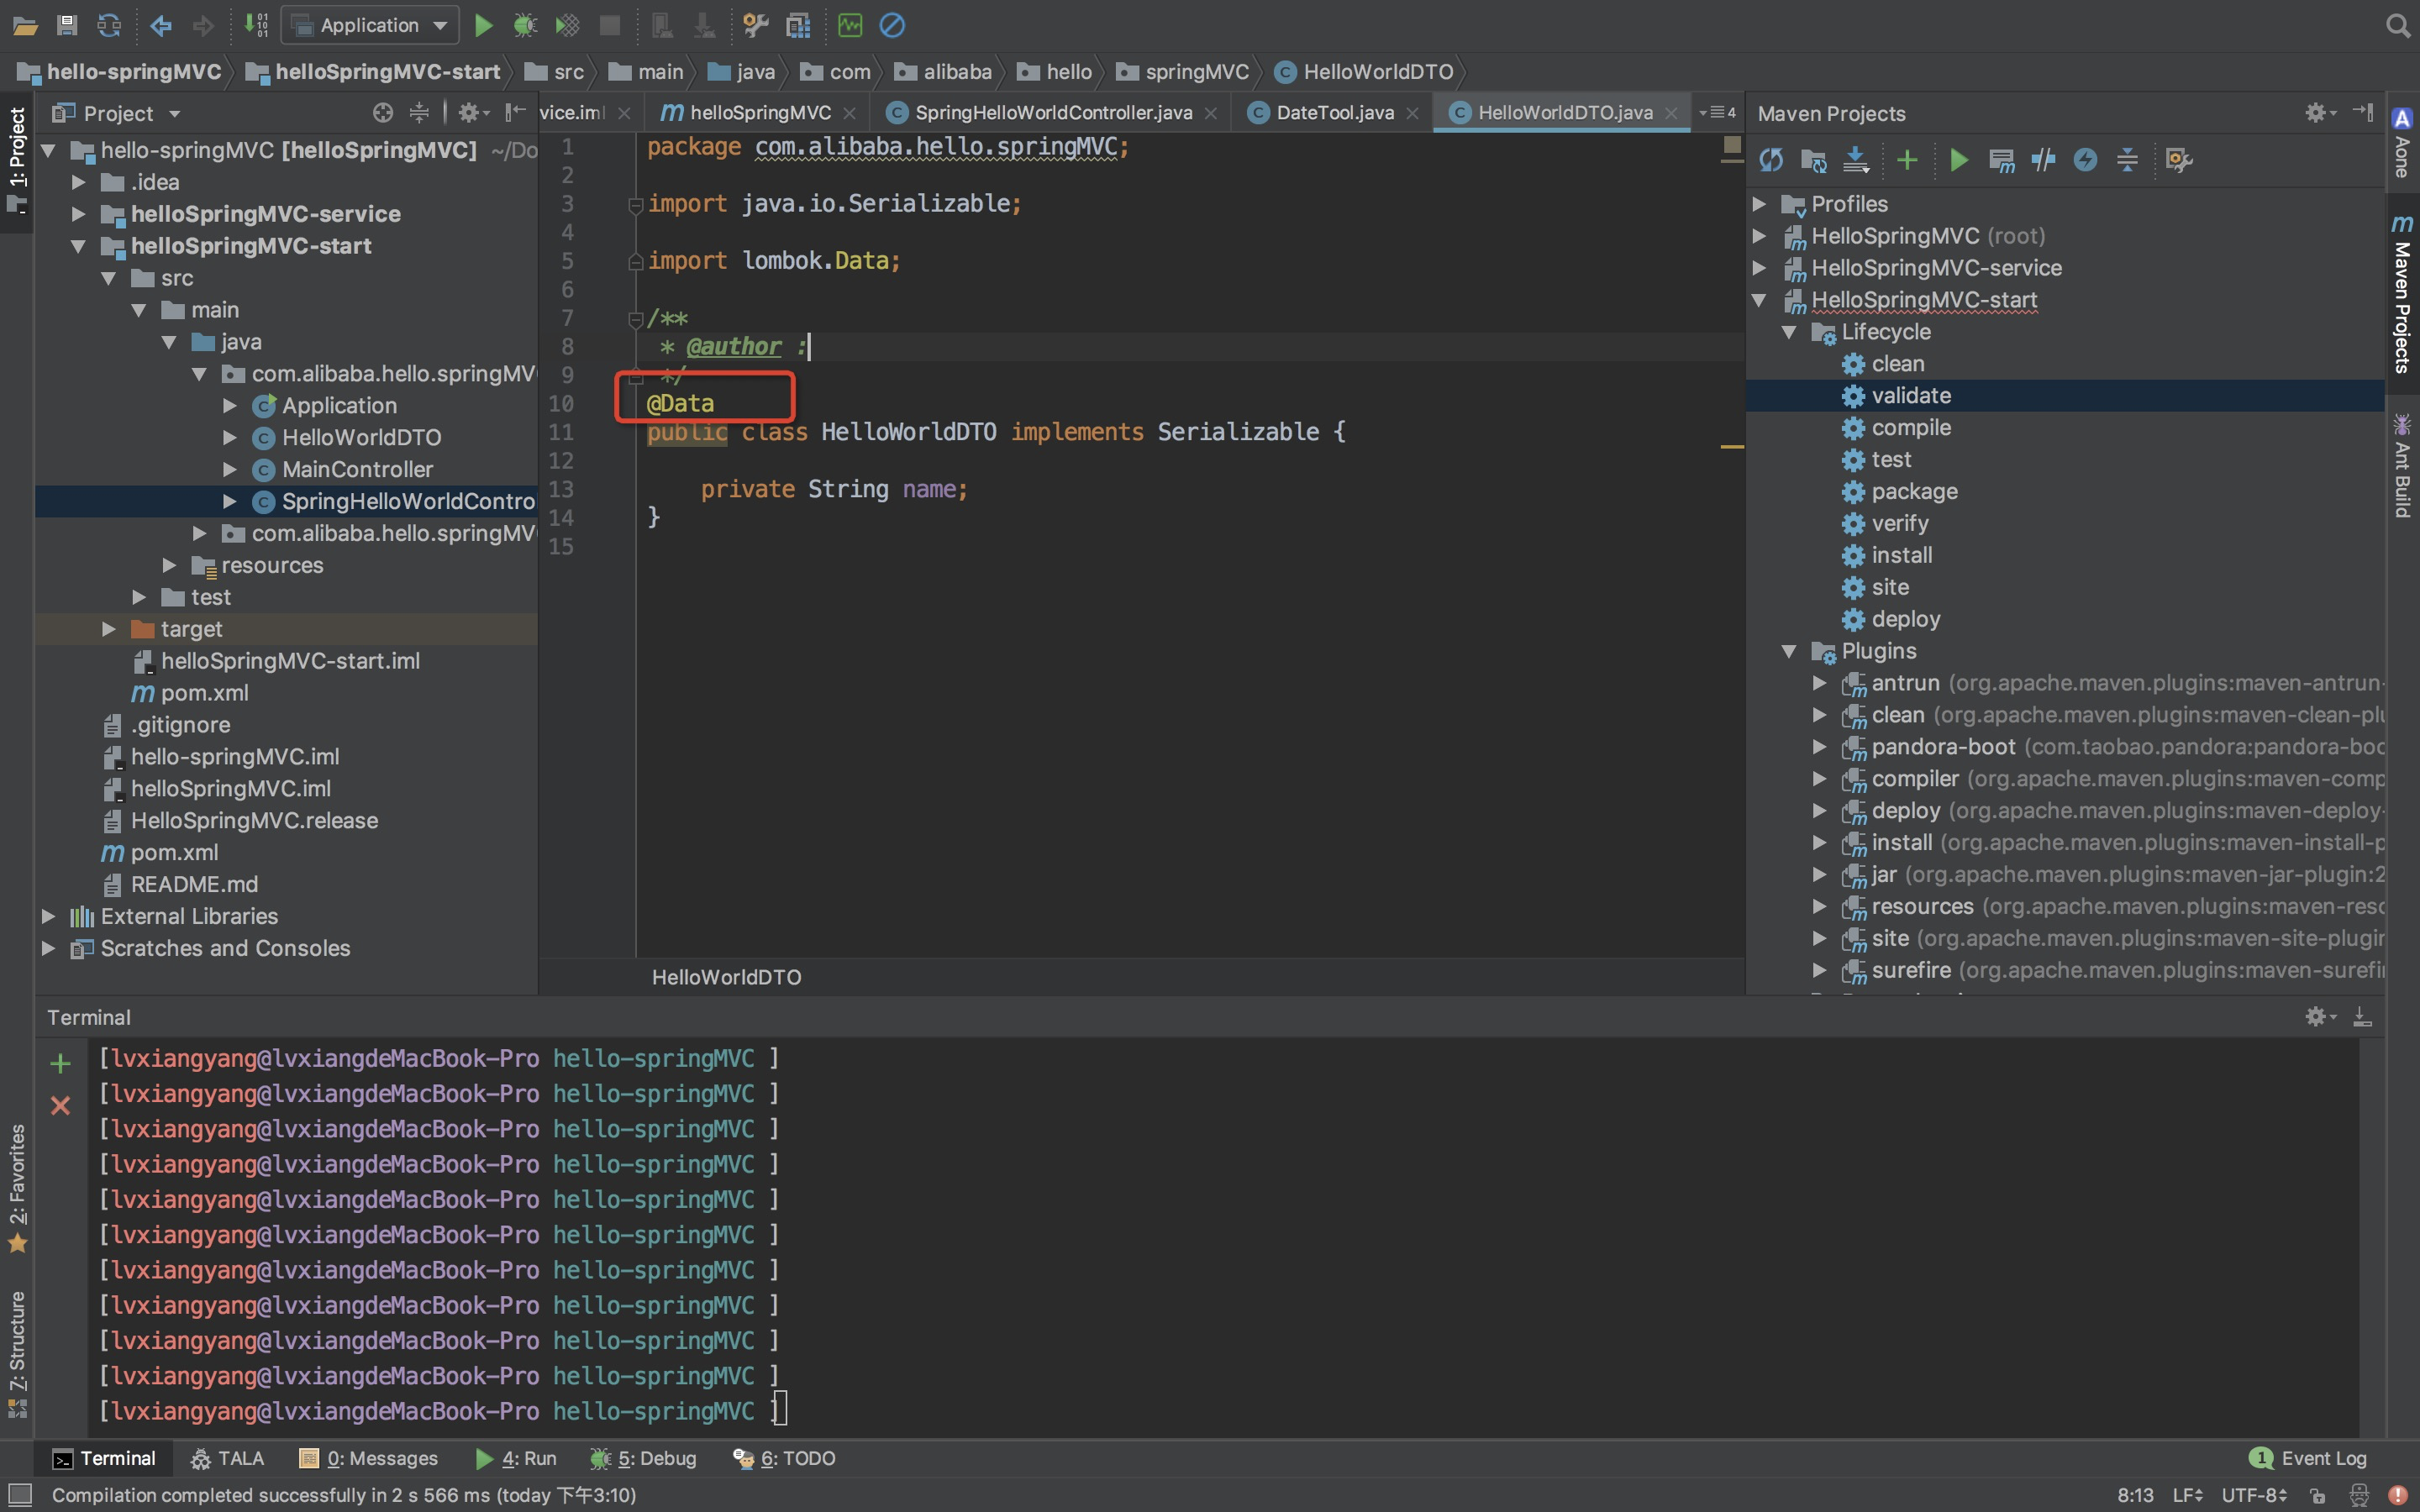Close the HelloWorldDTO.java tab

pyautogui.click(x=1670, y=113)
